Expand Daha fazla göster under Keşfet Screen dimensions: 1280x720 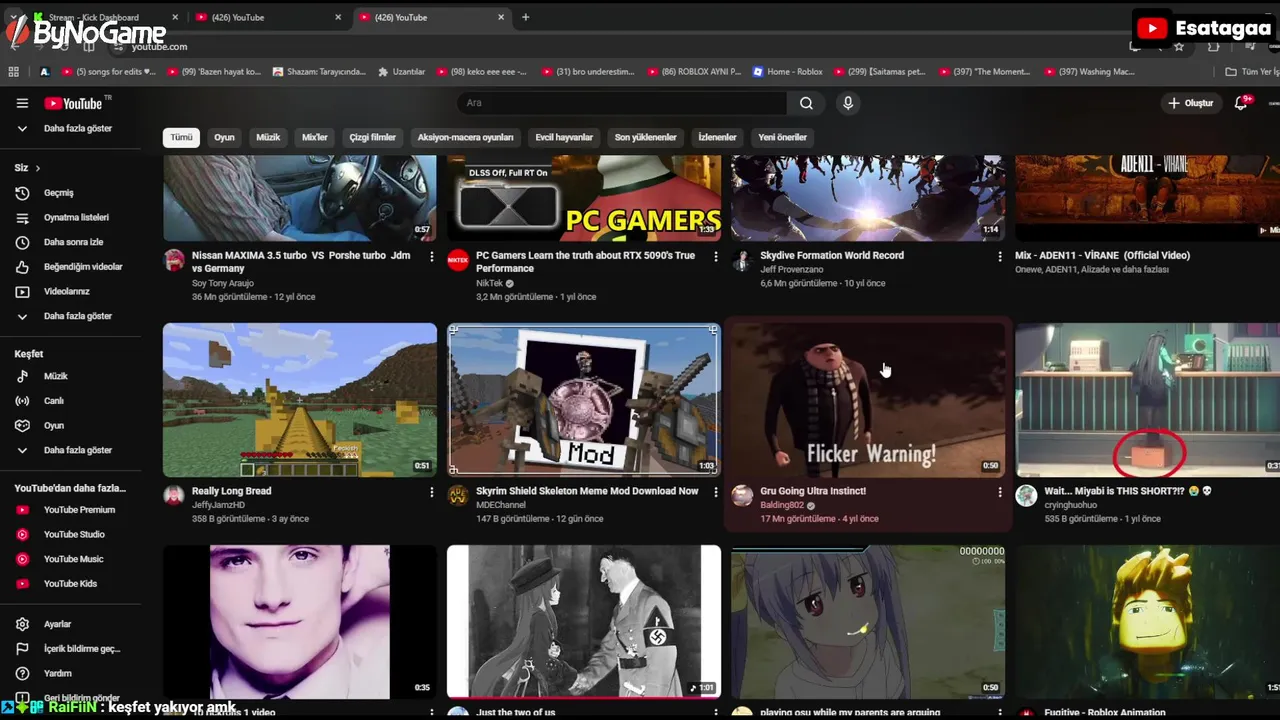pos(76,450)
